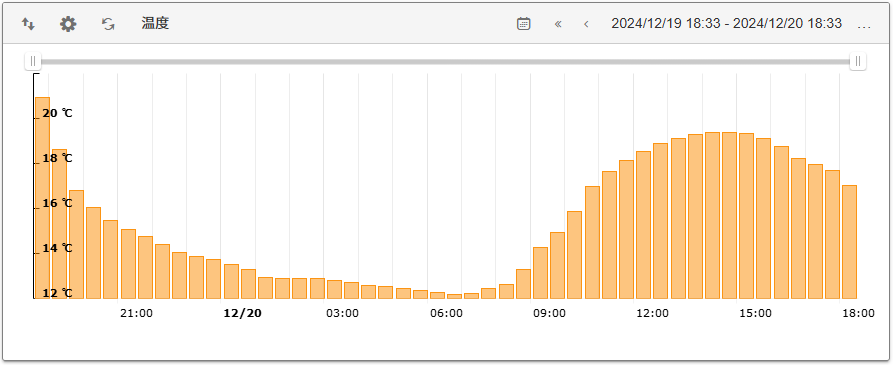893x365 pixels.
Task: Click the double left chevron icon
Action: pos(558,24)
